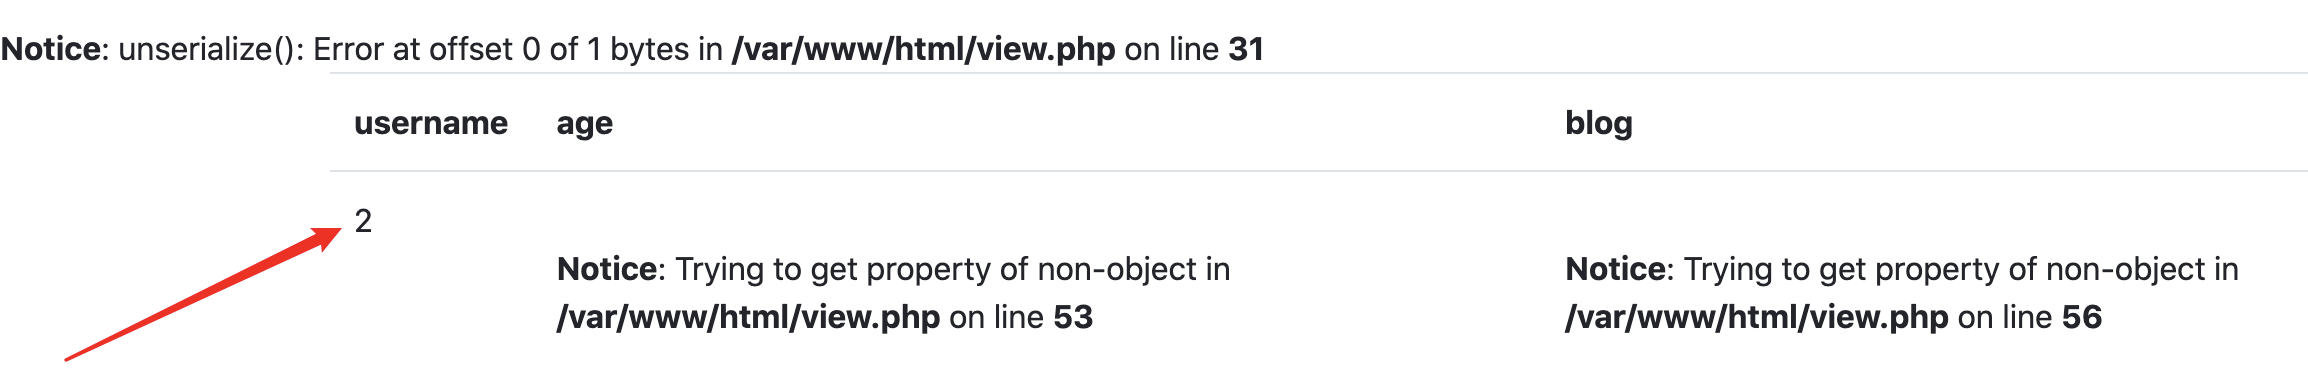Click the bold Notice in the blog column
The width and height of the screenshot is (2308, 382).
point(1615,269)
